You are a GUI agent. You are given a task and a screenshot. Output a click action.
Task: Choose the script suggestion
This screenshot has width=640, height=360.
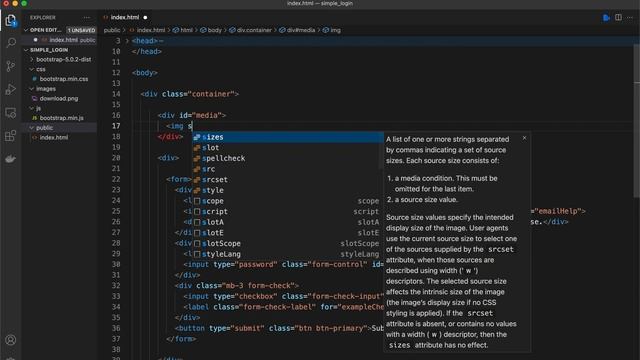pos(288,211)
